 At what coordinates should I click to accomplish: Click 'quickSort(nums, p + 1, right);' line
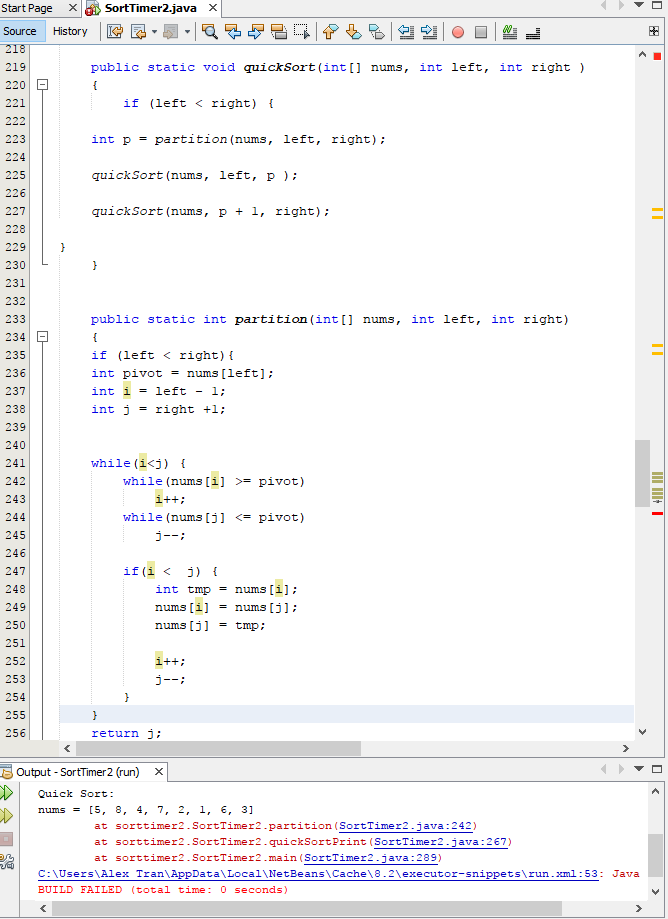pos(210,211)
